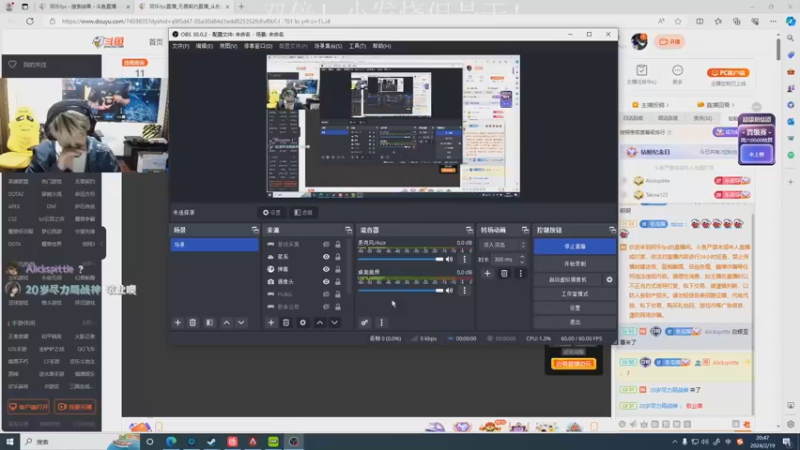Toggle lock on the PUBG source
Screen dimensions: 800x450
coord(338,294)
